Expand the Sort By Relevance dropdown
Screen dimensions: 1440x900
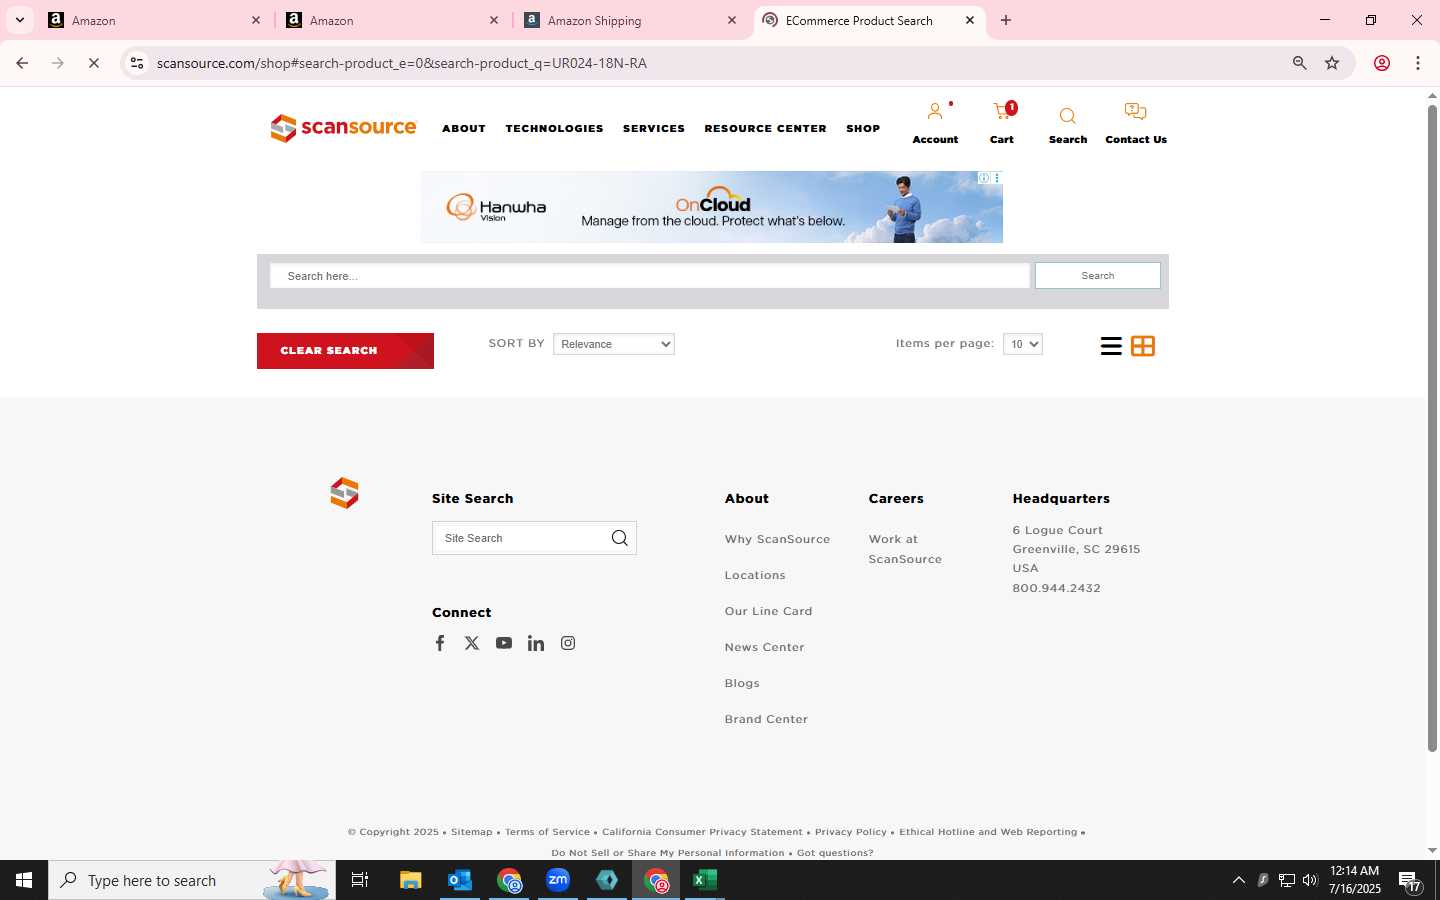point(614,344)
